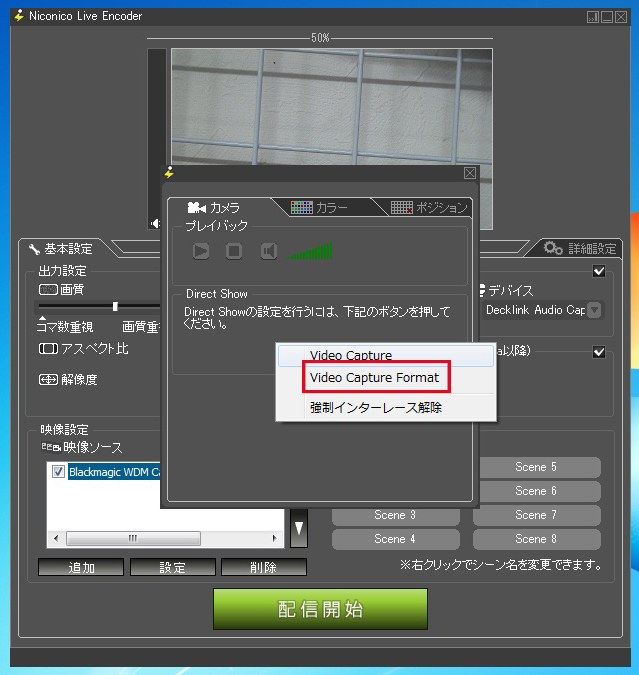639x675 pixels.
Task: Click the カラー tab color grid icon
Action: click(x=302, y=207)
